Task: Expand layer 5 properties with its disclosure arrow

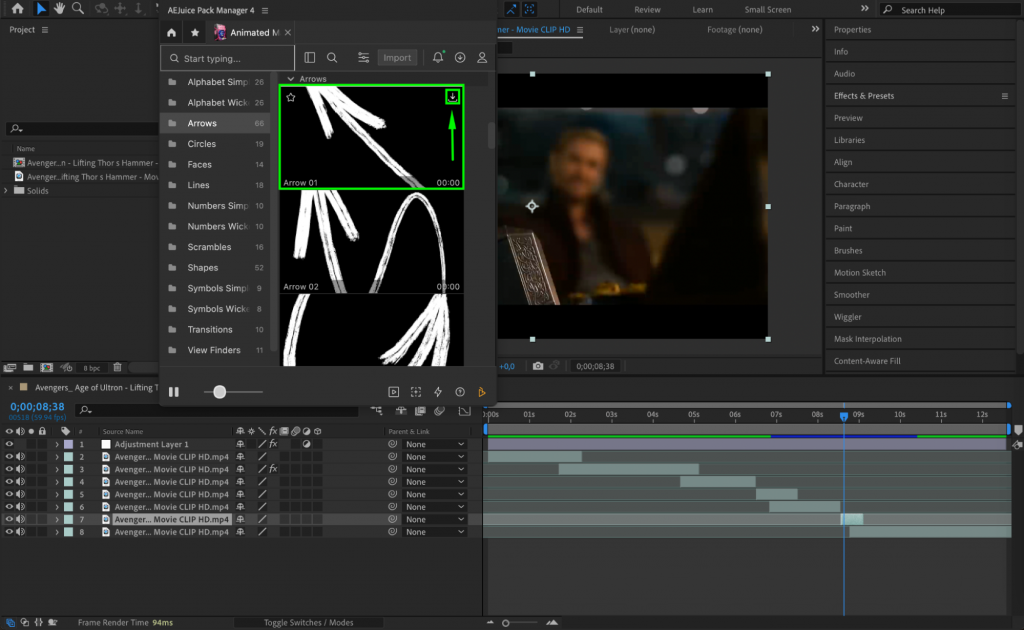Action: coord(57,494)
